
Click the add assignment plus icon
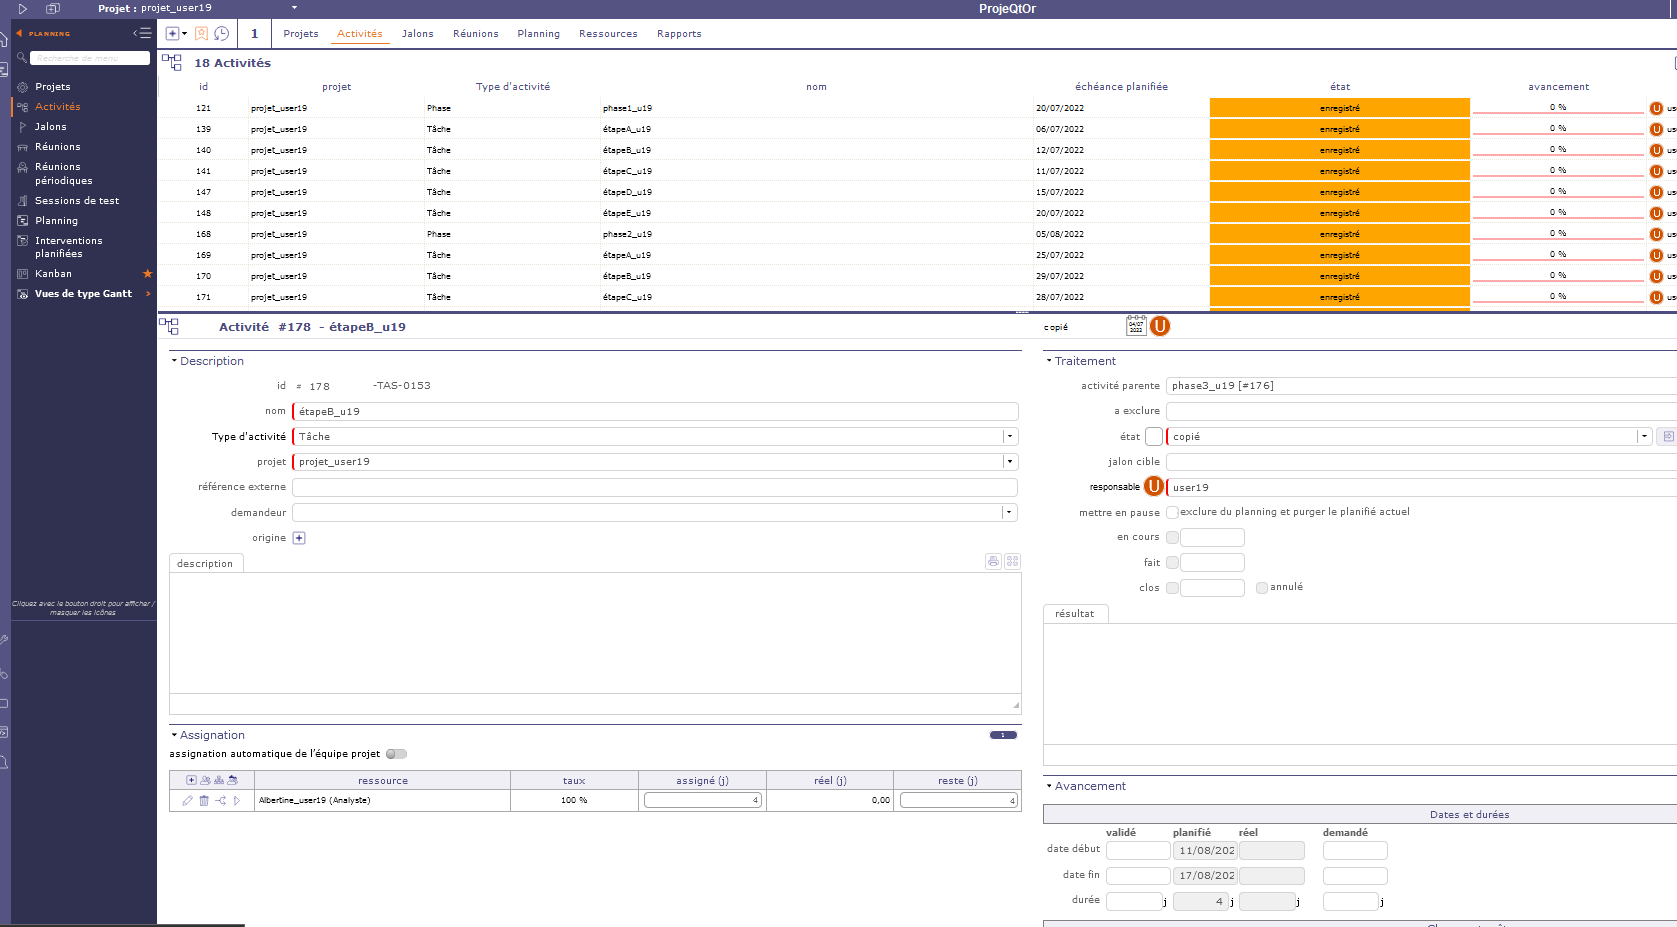tap(191, 780)
